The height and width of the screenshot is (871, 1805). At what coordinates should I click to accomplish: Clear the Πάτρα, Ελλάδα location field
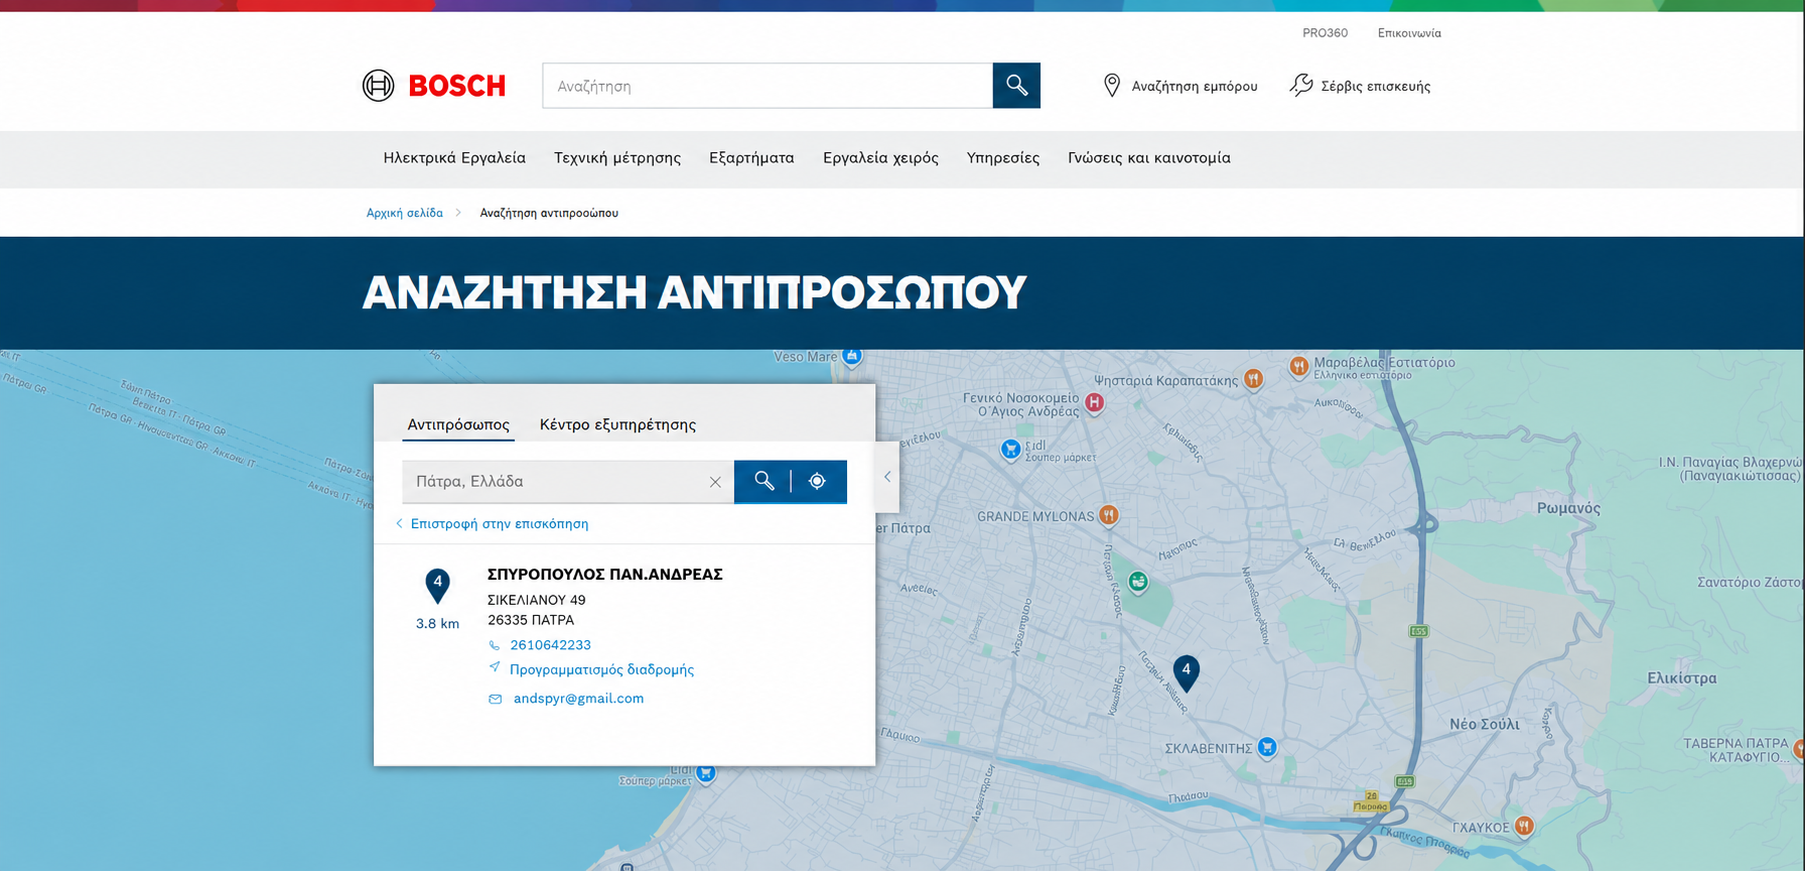click(x=715, y=482)
